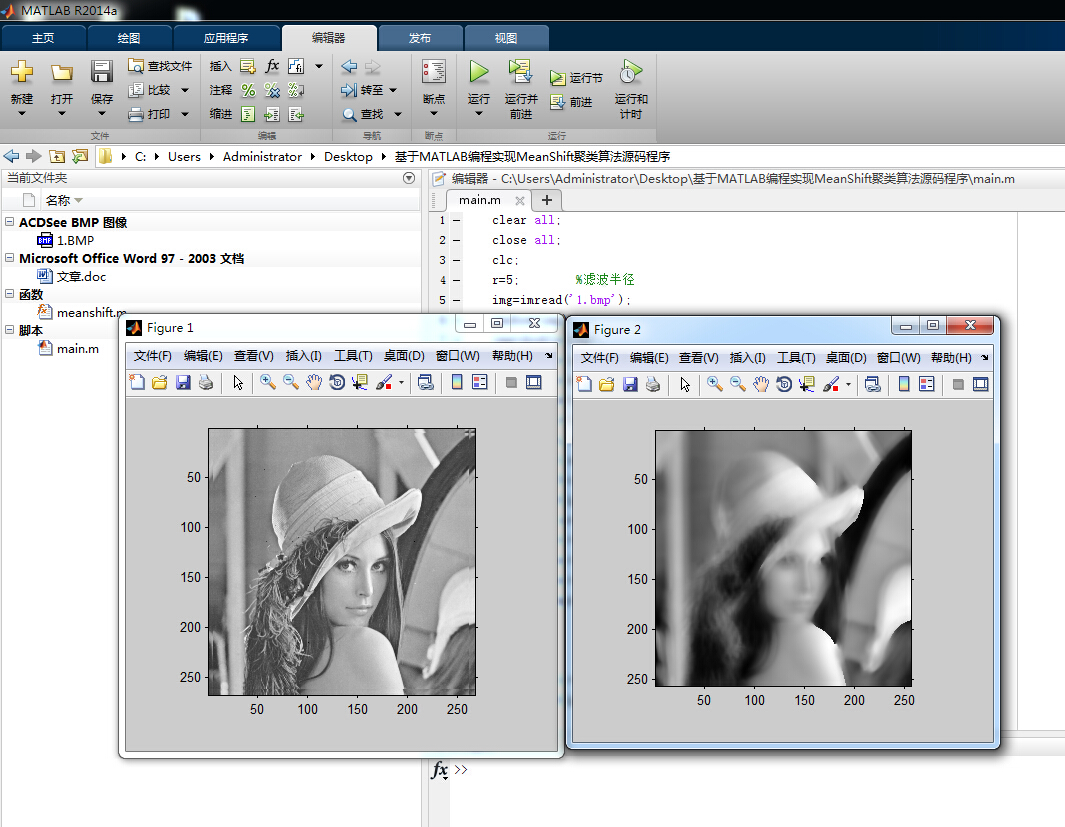
Task: Click Edit Plot arrow in Figure 2
Action: point(685,384)
